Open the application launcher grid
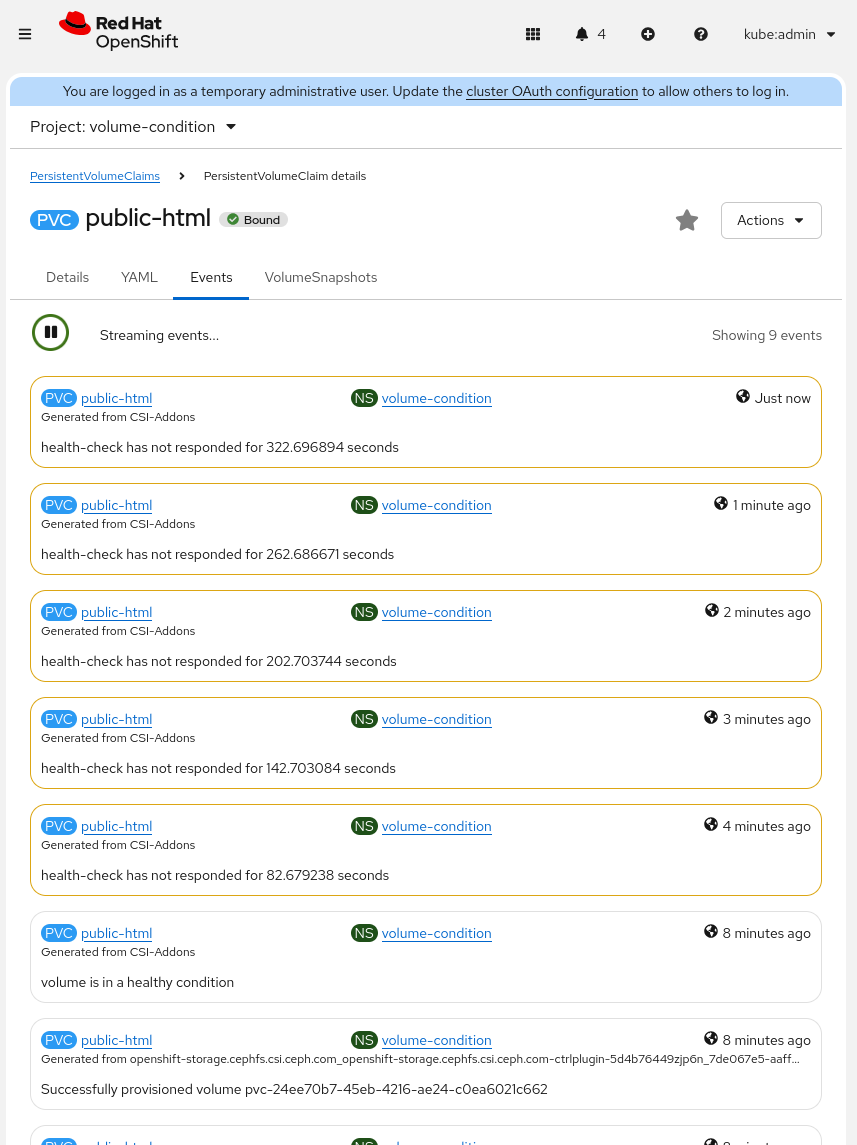The height and width of the screenshot is (1145, 857). tap(533, 34)
